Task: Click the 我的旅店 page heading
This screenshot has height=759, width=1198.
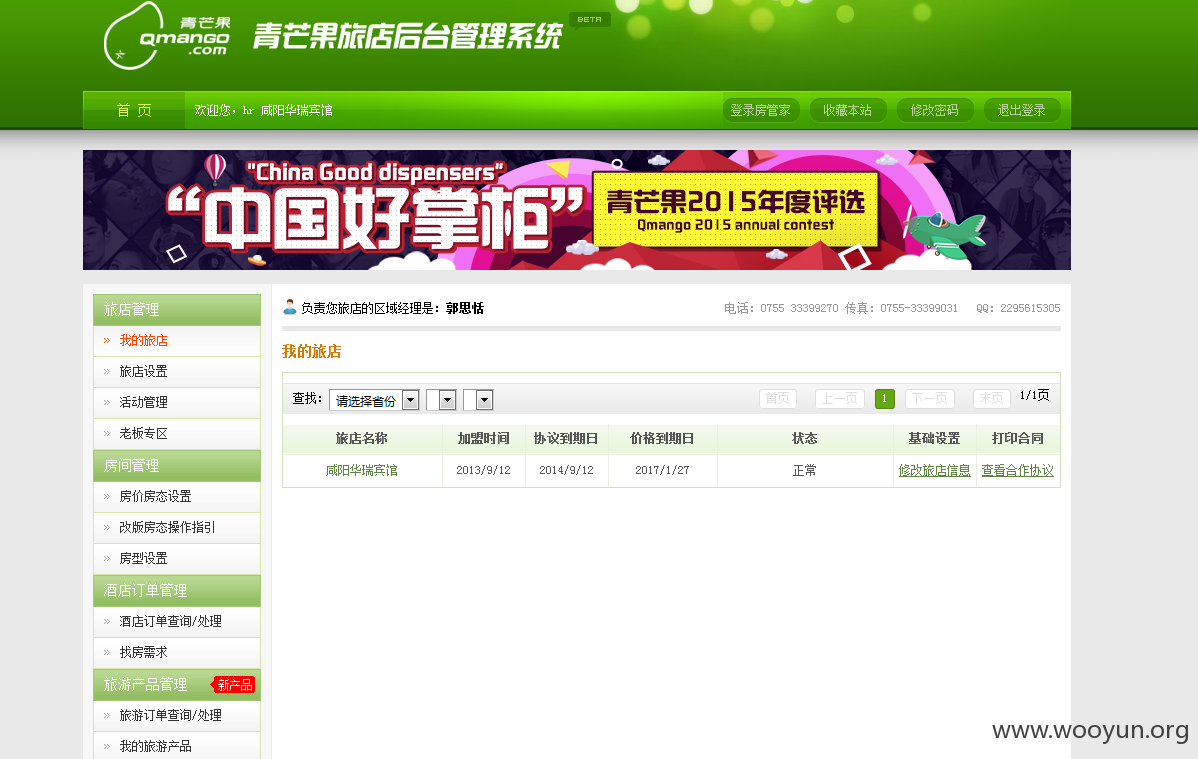Action: click(x=312, y=352)
